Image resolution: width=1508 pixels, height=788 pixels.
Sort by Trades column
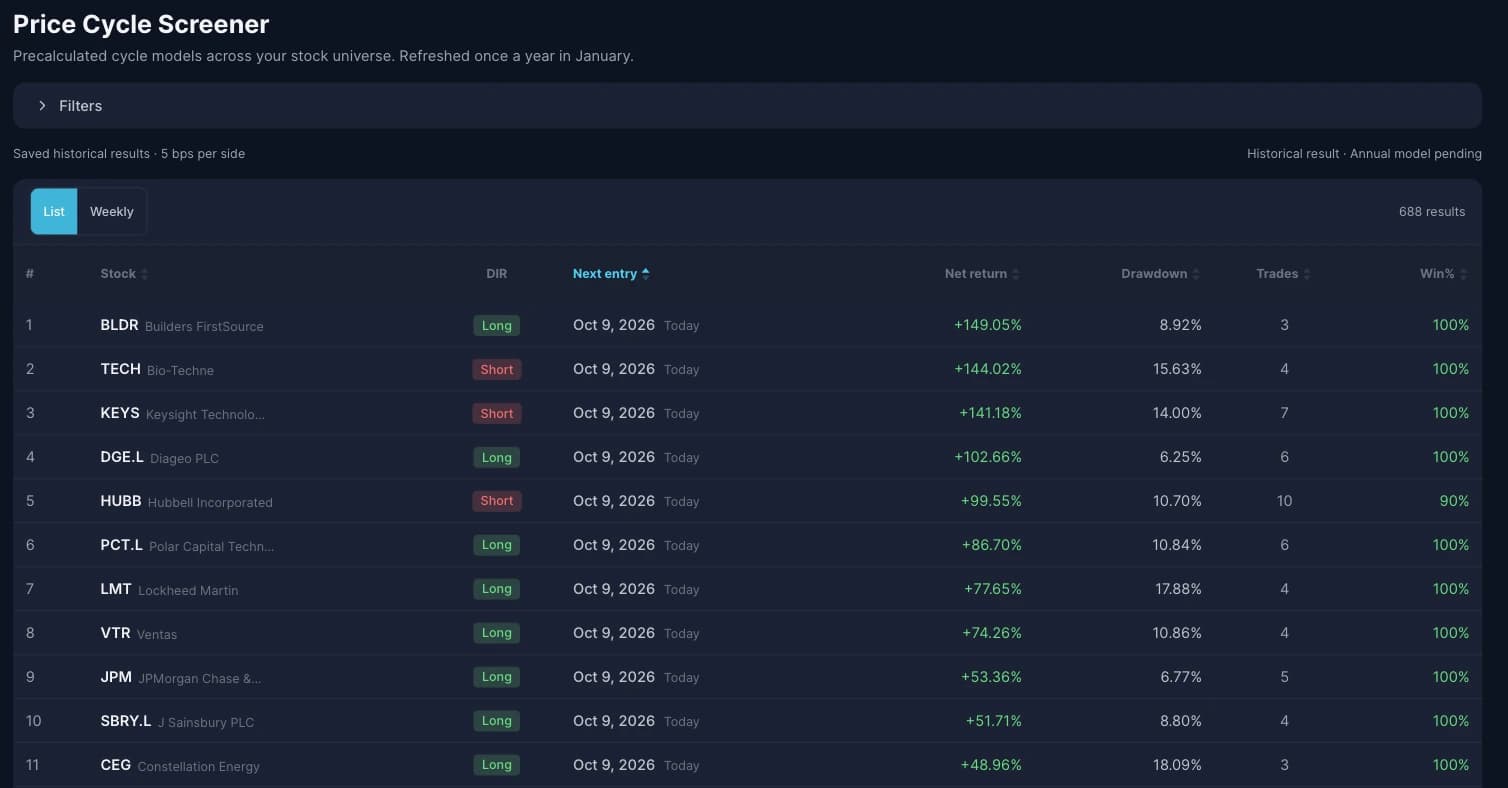point(1283,274)
